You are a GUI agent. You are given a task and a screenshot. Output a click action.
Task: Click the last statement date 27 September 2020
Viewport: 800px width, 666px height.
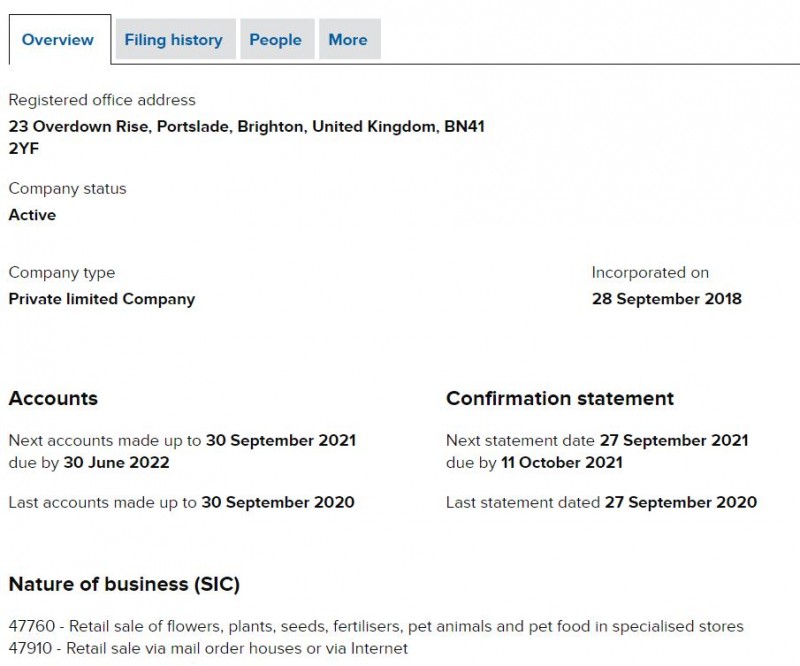pyautogui.click(x=680, y=502)
